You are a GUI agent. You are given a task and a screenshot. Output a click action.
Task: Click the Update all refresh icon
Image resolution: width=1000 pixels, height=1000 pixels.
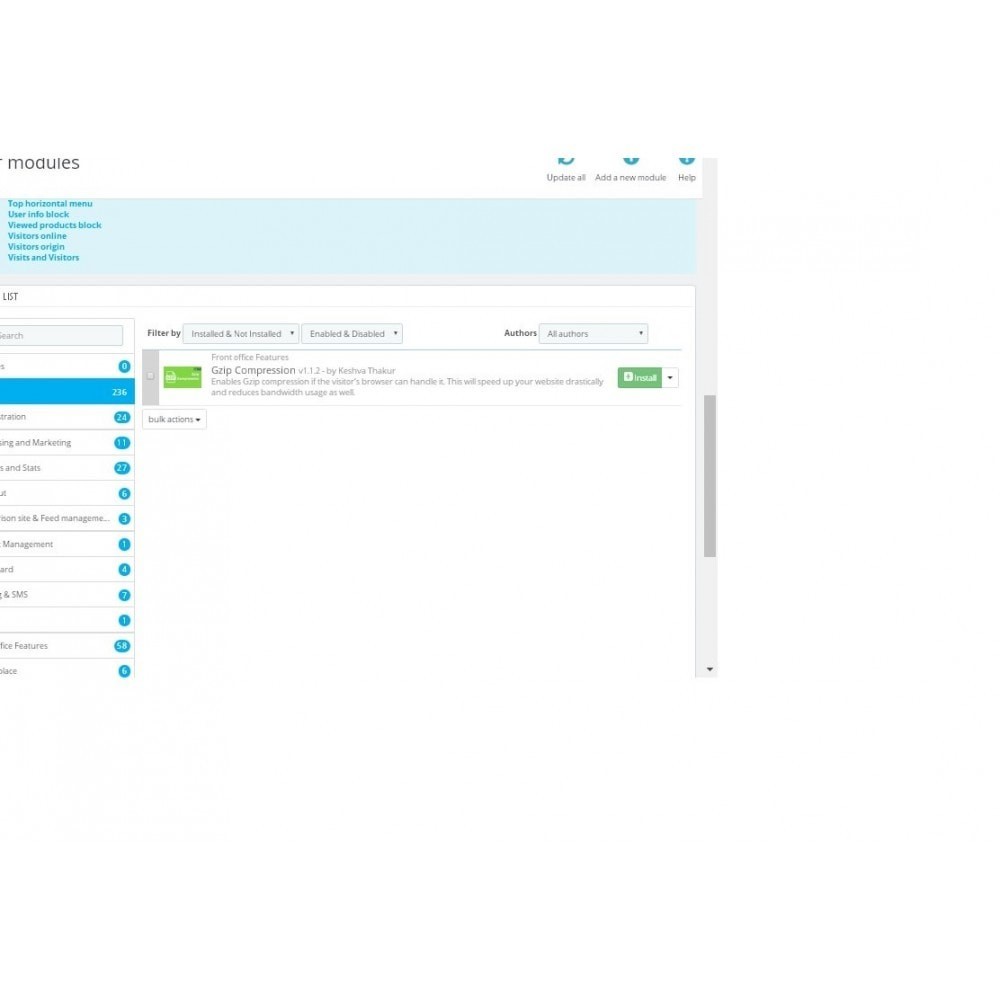pos(566,161)
